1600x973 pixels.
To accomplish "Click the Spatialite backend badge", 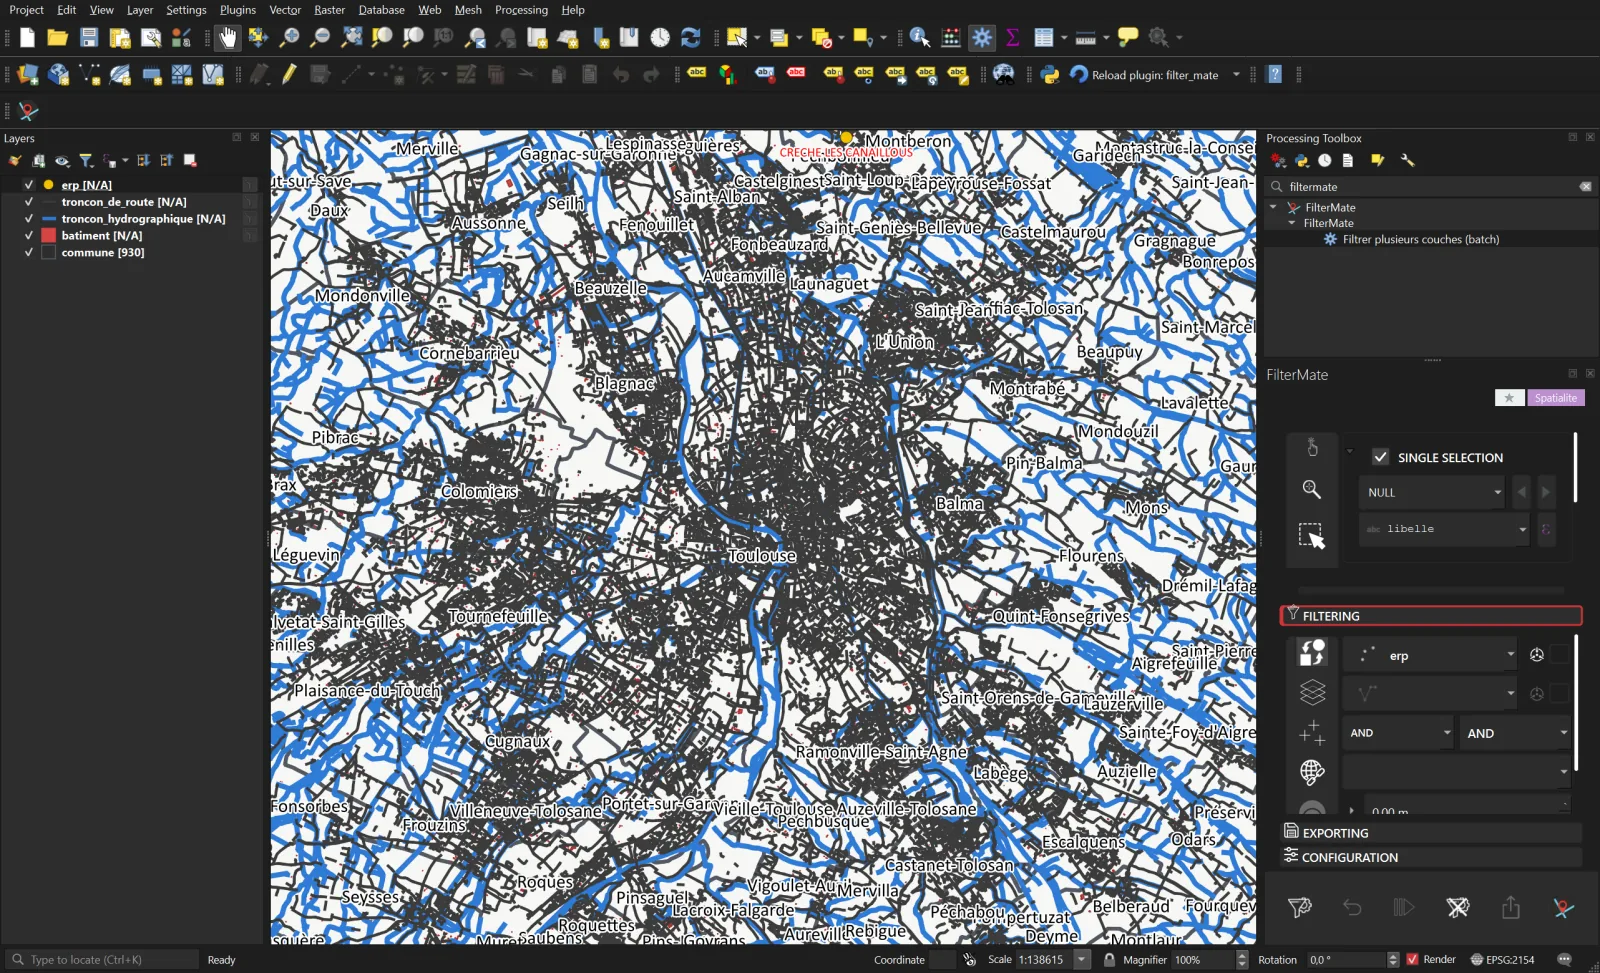I will (x=1556, y=398).
